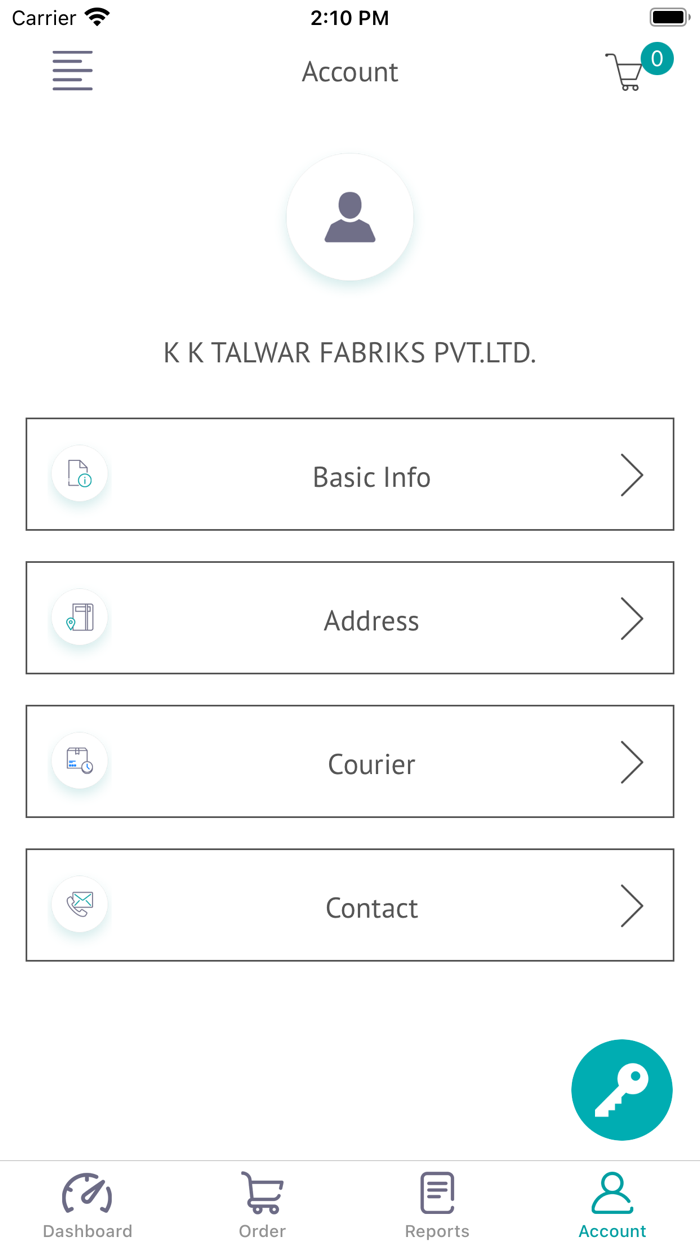Switch to the Dashboard tab
Screen dimensions: 700x1244
click(88, 1204)
